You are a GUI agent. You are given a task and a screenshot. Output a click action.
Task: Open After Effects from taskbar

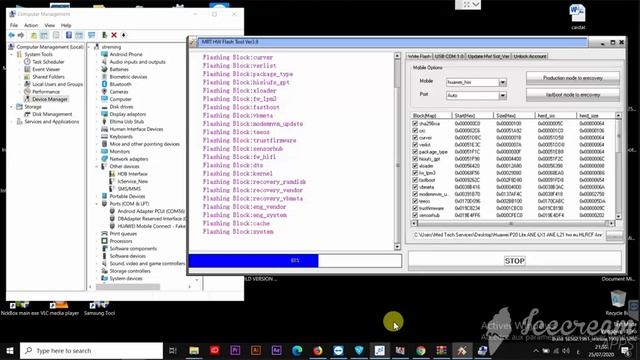pos(276,350)
